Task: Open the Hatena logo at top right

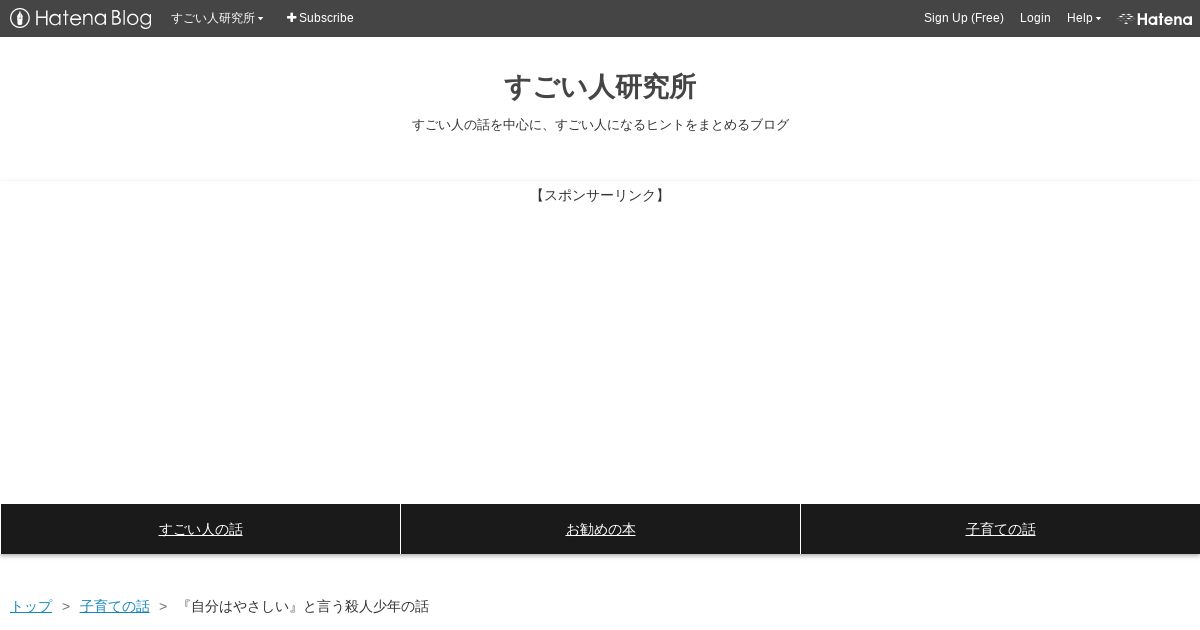Action: (1155, 19)
